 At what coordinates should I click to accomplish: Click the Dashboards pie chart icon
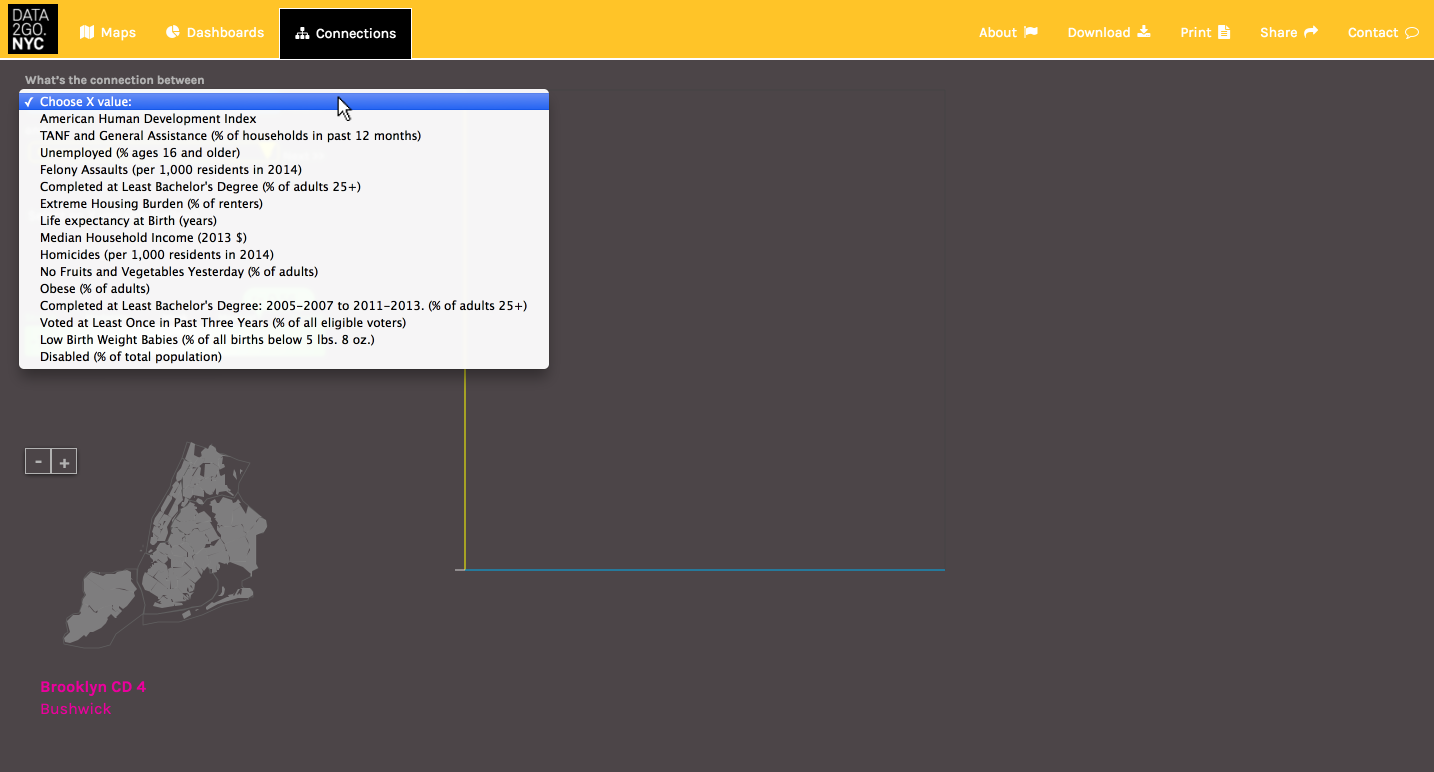pyautogui.click(x=173, y=32)
